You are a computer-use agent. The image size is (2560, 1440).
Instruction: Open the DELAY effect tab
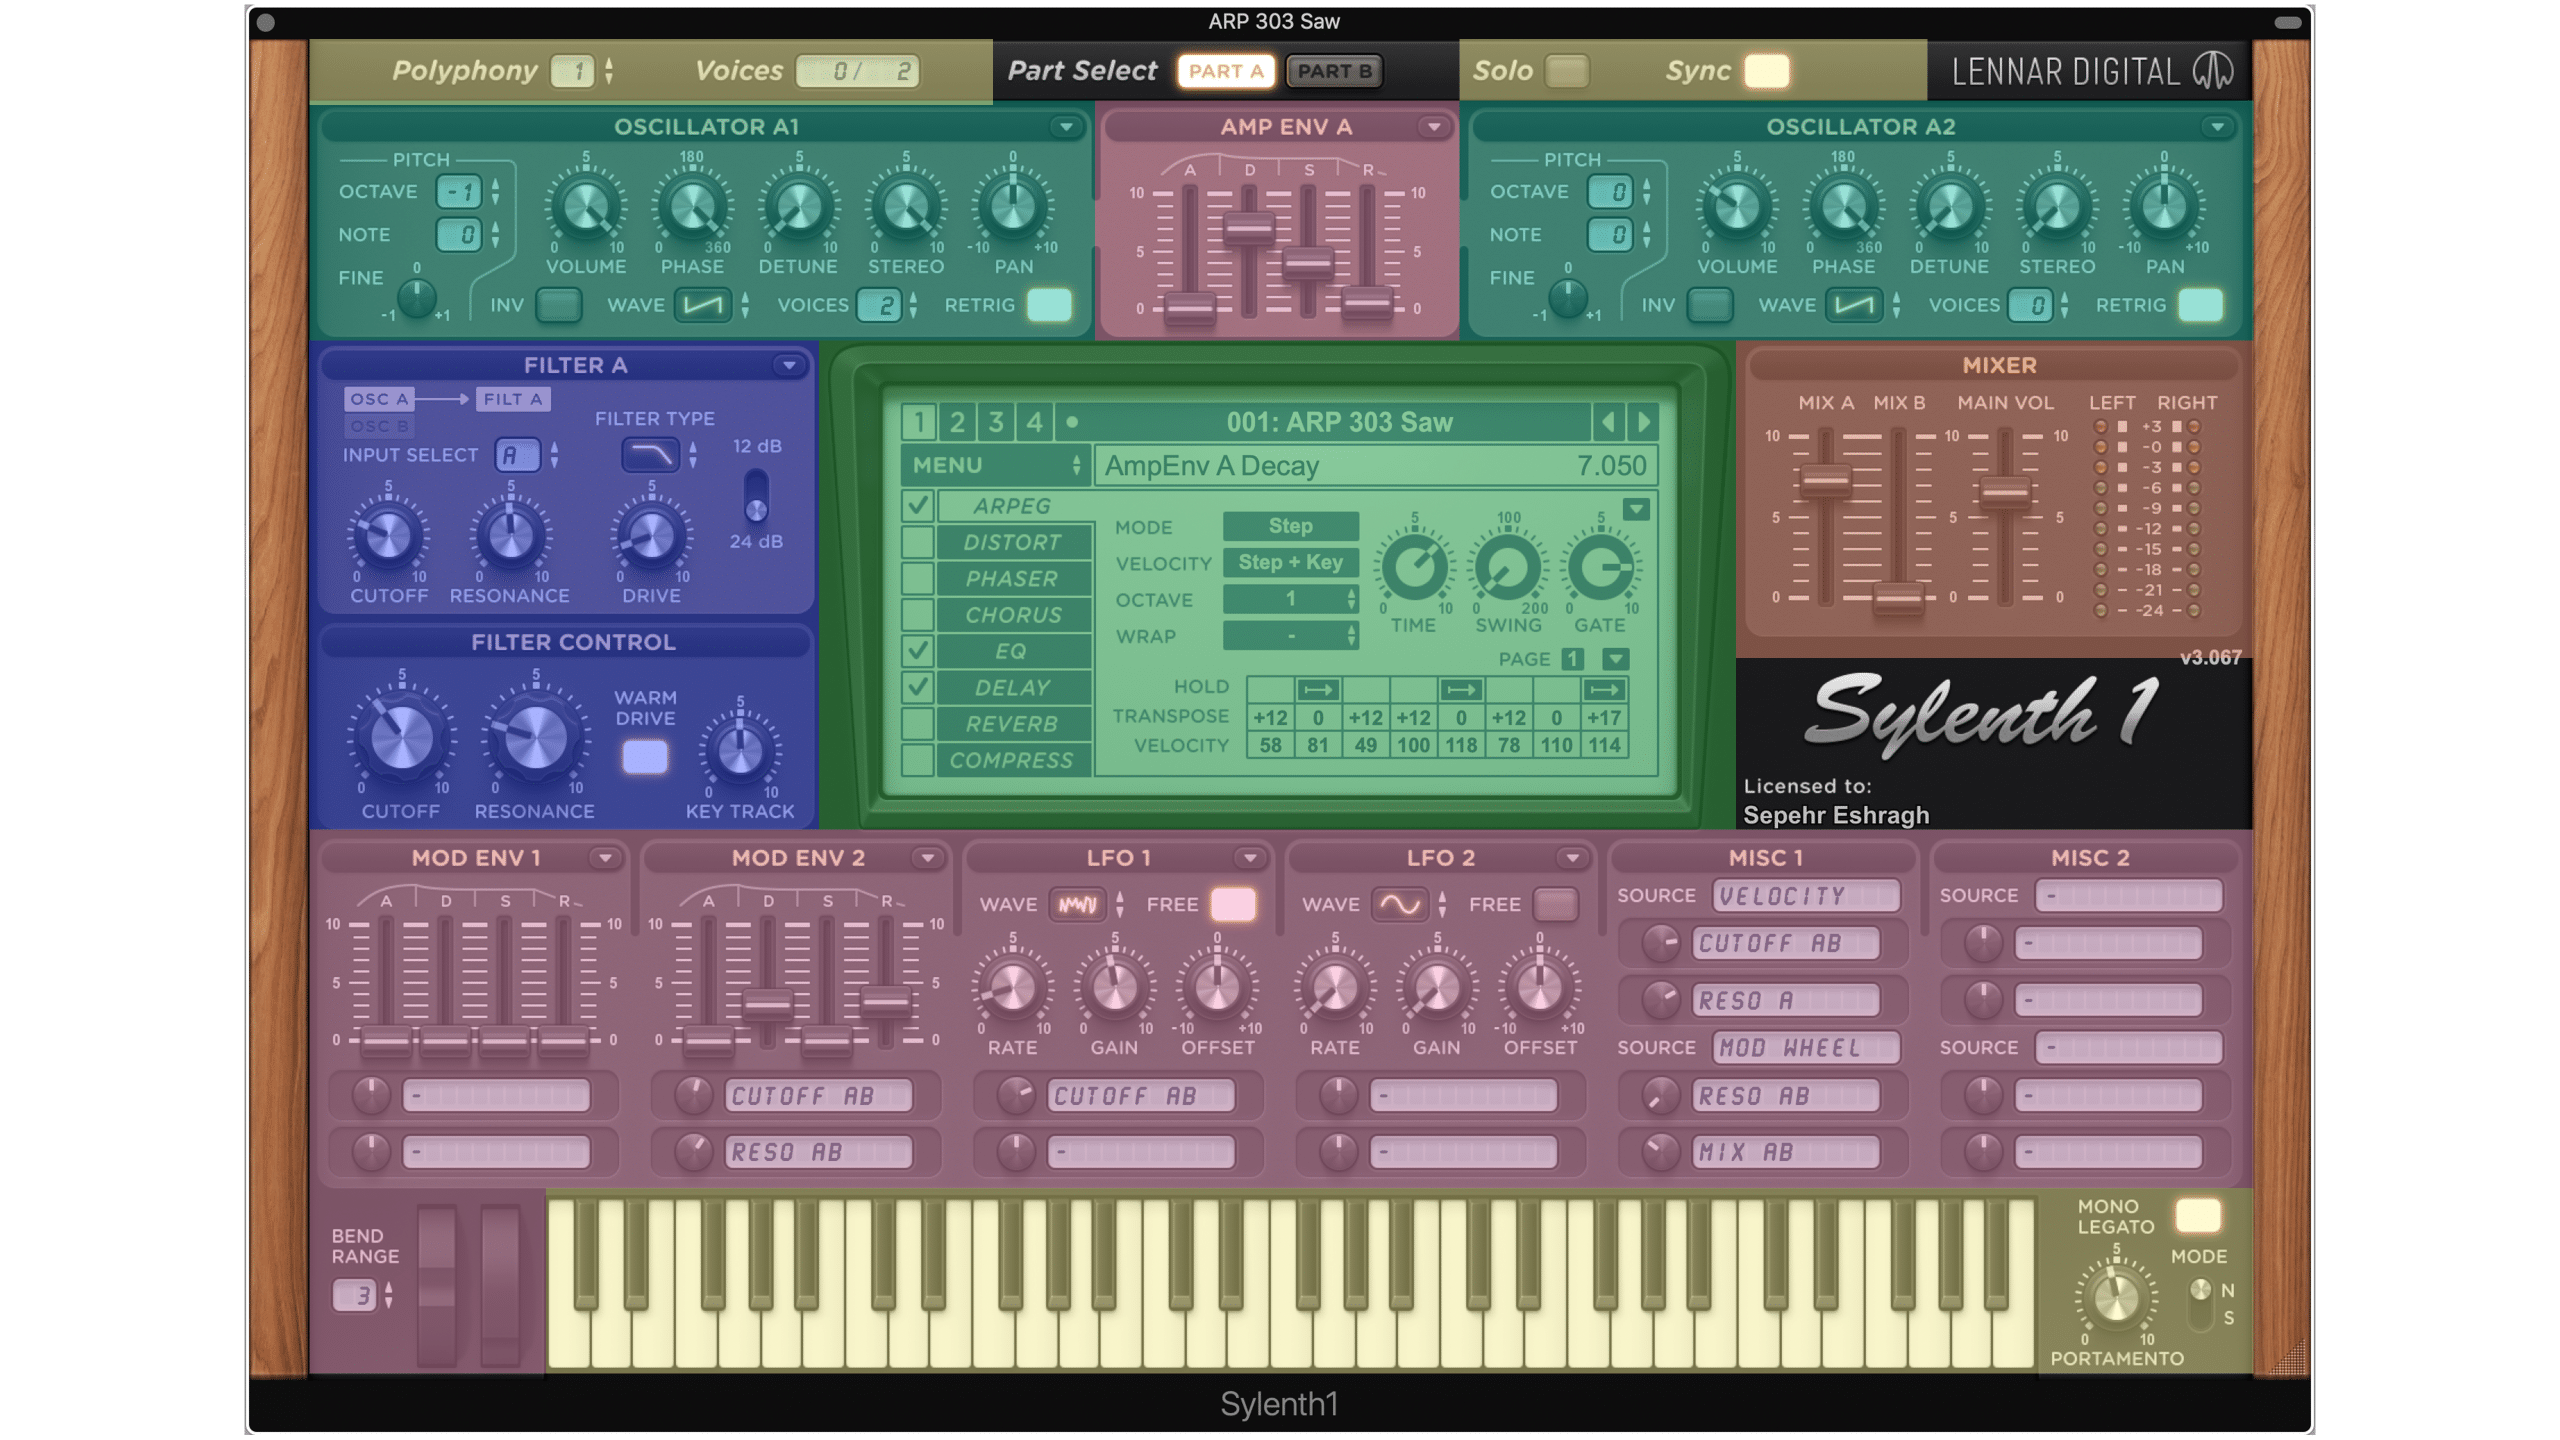coord(1012,687)
